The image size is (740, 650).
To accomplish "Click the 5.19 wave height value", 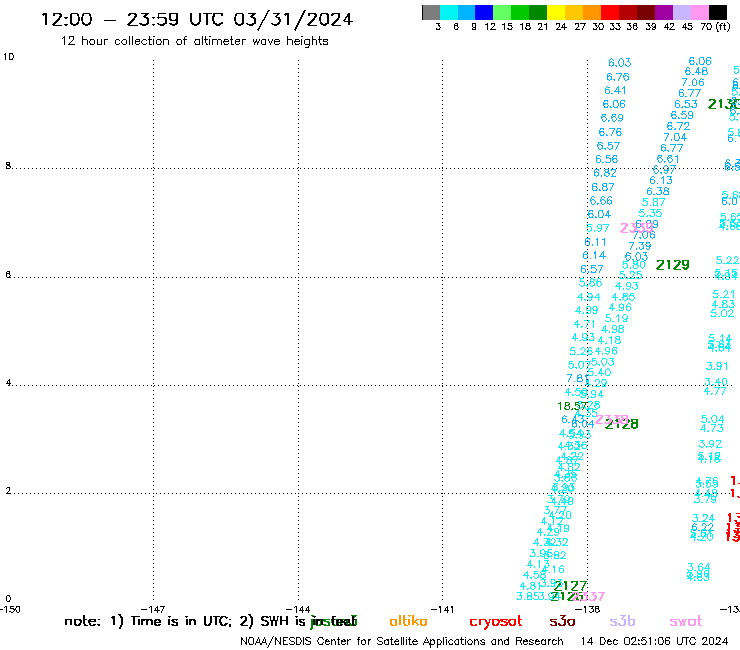I will [x=616, y=318].
